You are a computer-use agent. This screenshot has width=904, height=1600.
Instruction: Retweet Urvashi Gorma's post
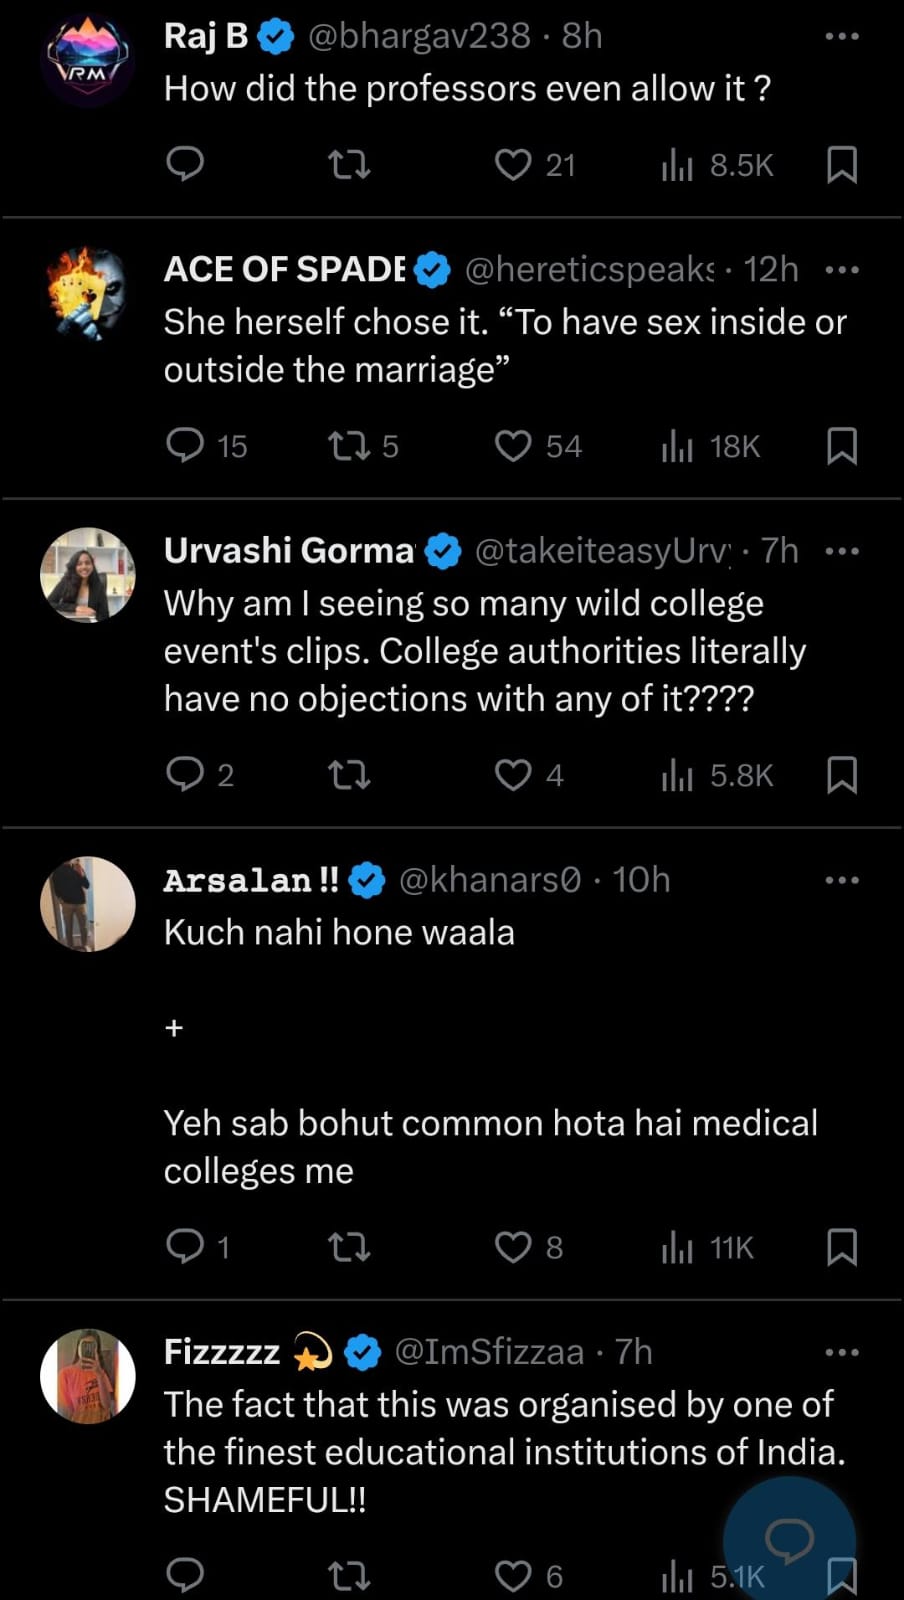tap(349, 774)
